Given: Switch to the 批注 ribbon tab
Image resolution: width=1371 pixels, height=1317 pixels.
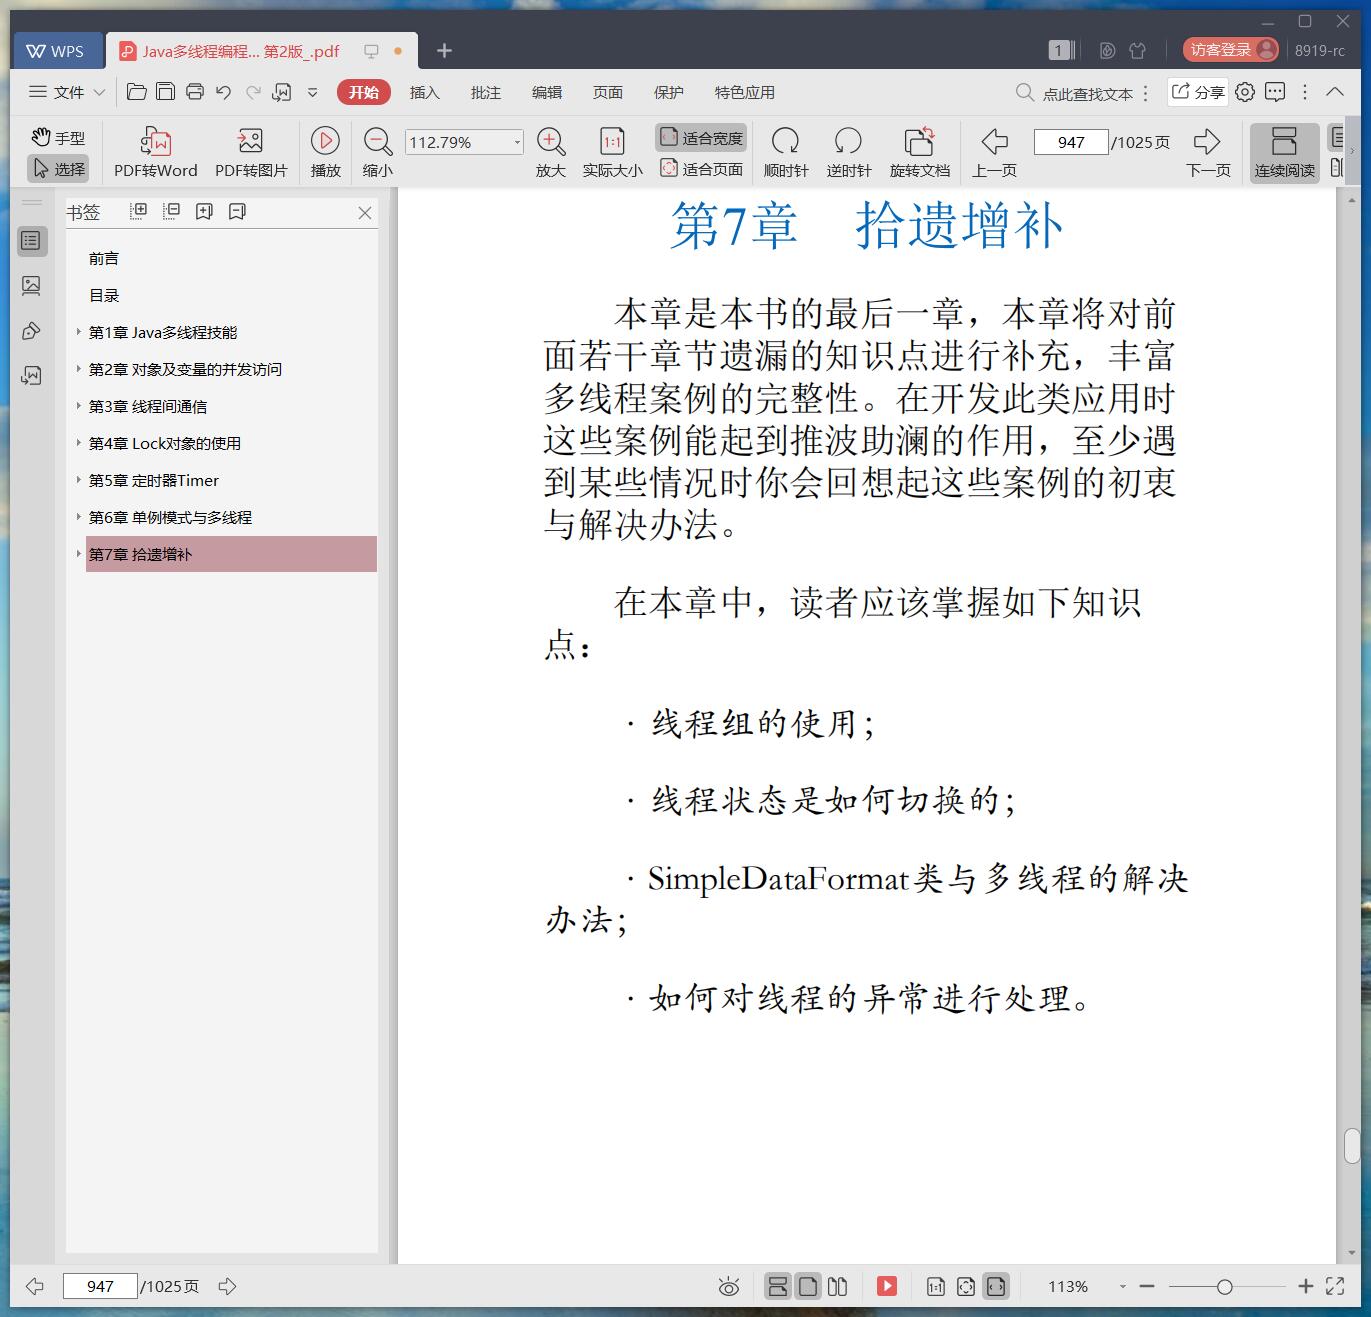Looking at the screenshot, I should [486, 92].
